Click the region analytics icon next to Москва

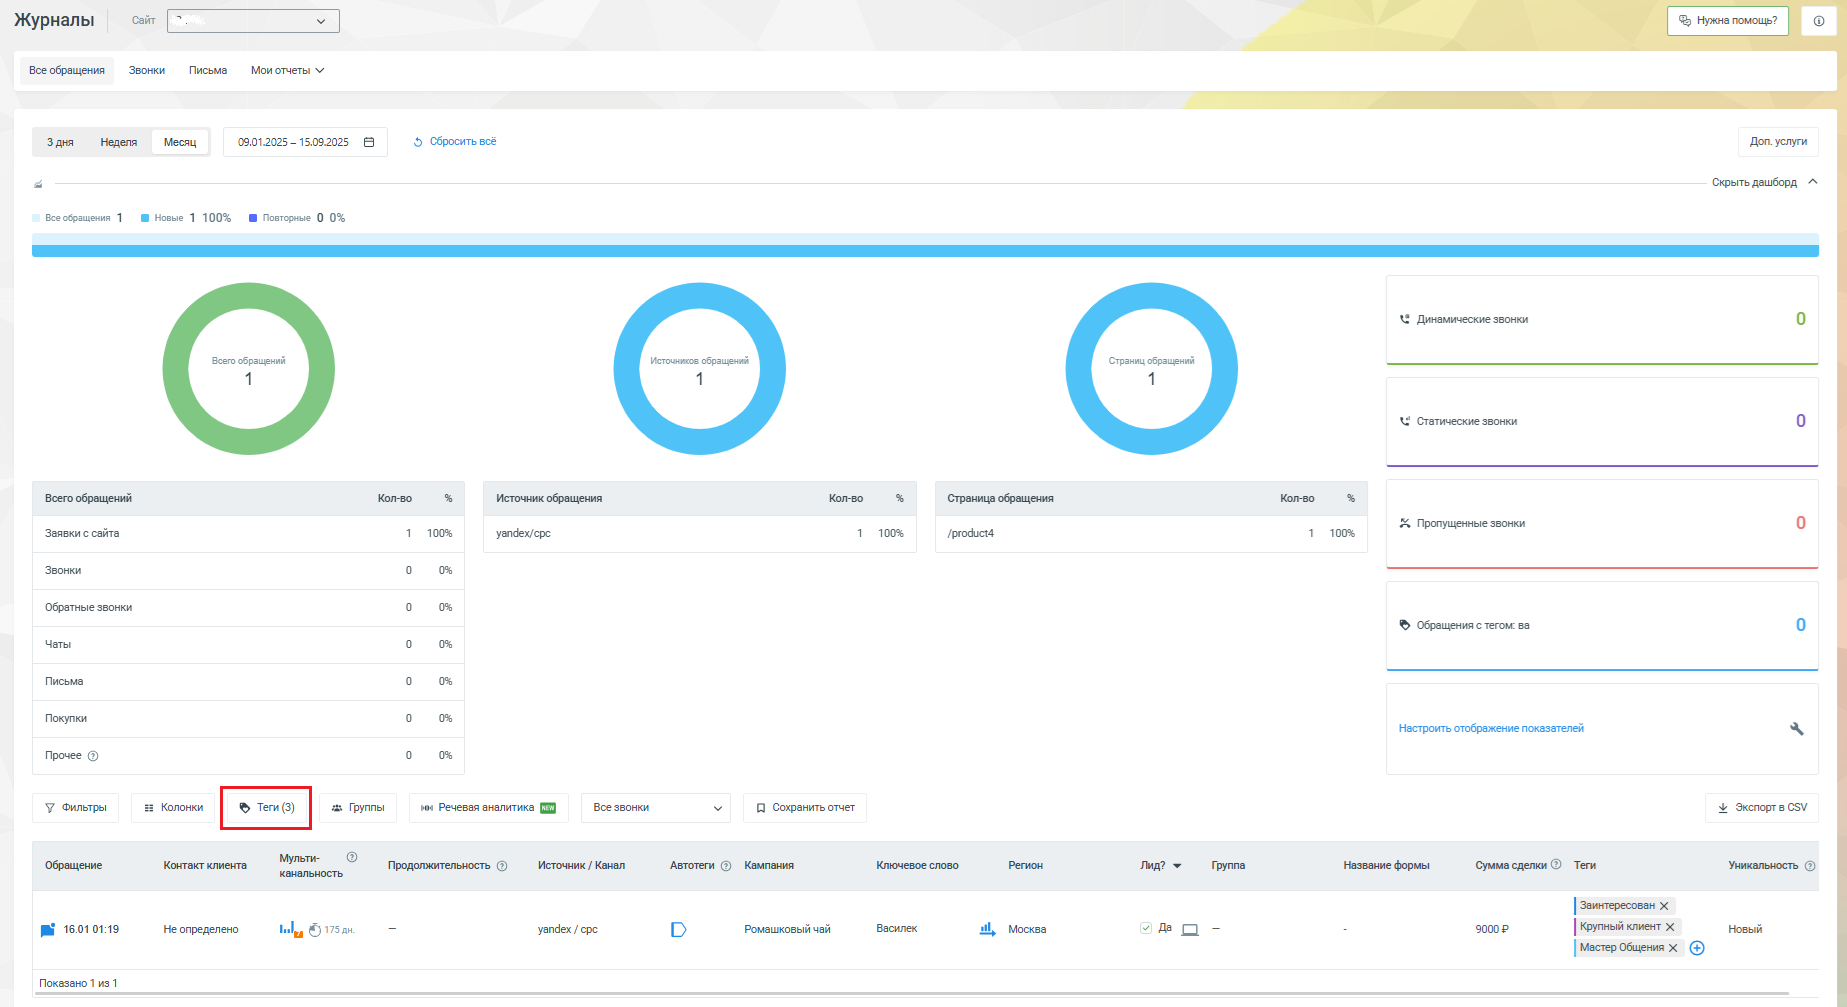[x=987, y=929]
